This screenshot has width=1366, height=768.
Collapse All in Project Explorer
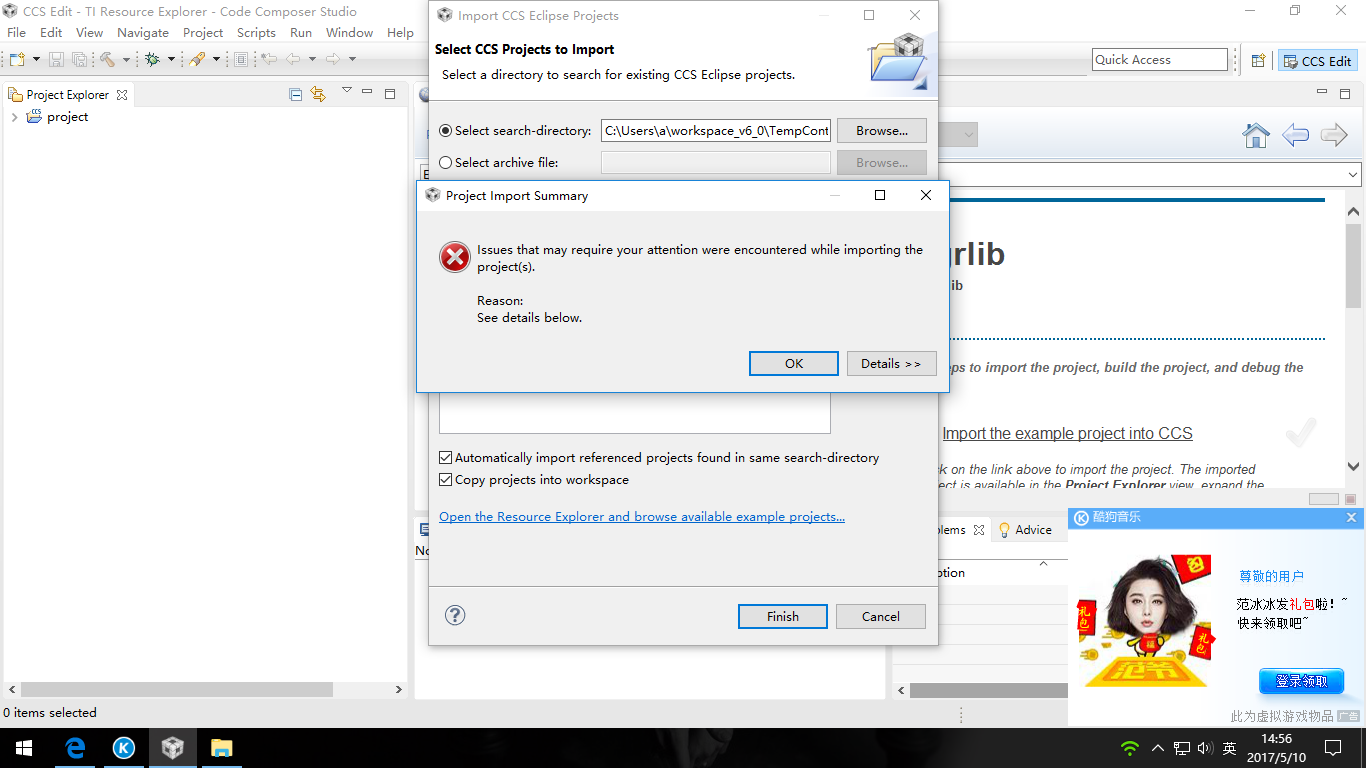click(x=295, y=95)
